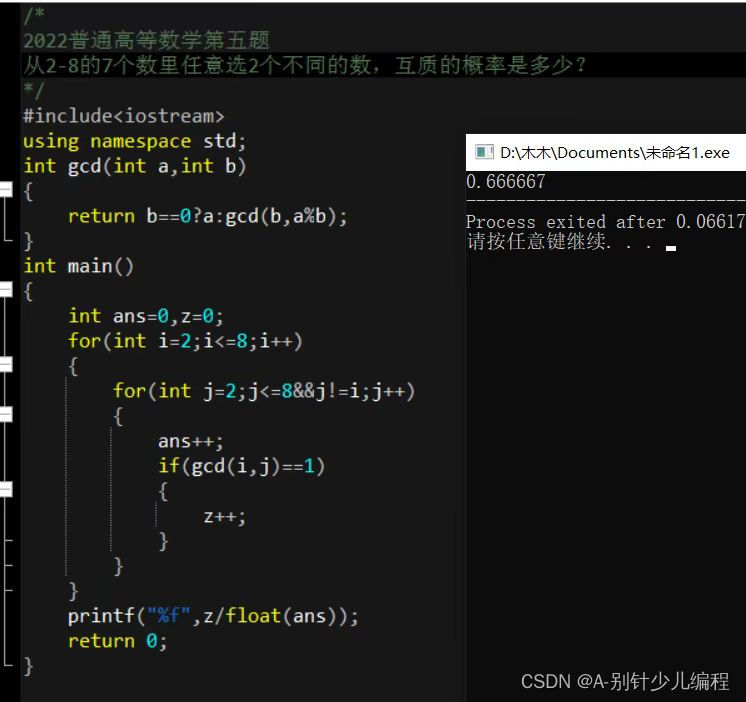Viewport: 746px width, 702px height.
Task: Click the #include<iostream> line
Action: point(124,116)
